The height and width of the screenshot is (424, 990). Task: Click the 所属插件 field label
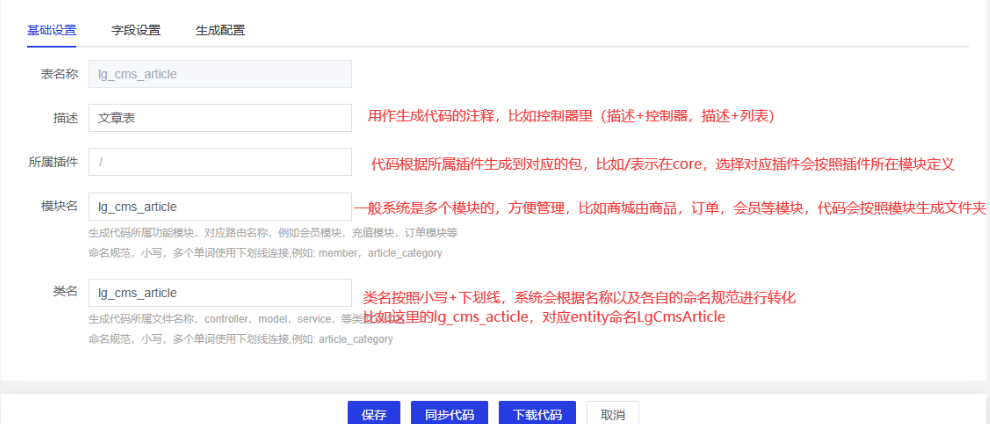[x=54, y=162]
